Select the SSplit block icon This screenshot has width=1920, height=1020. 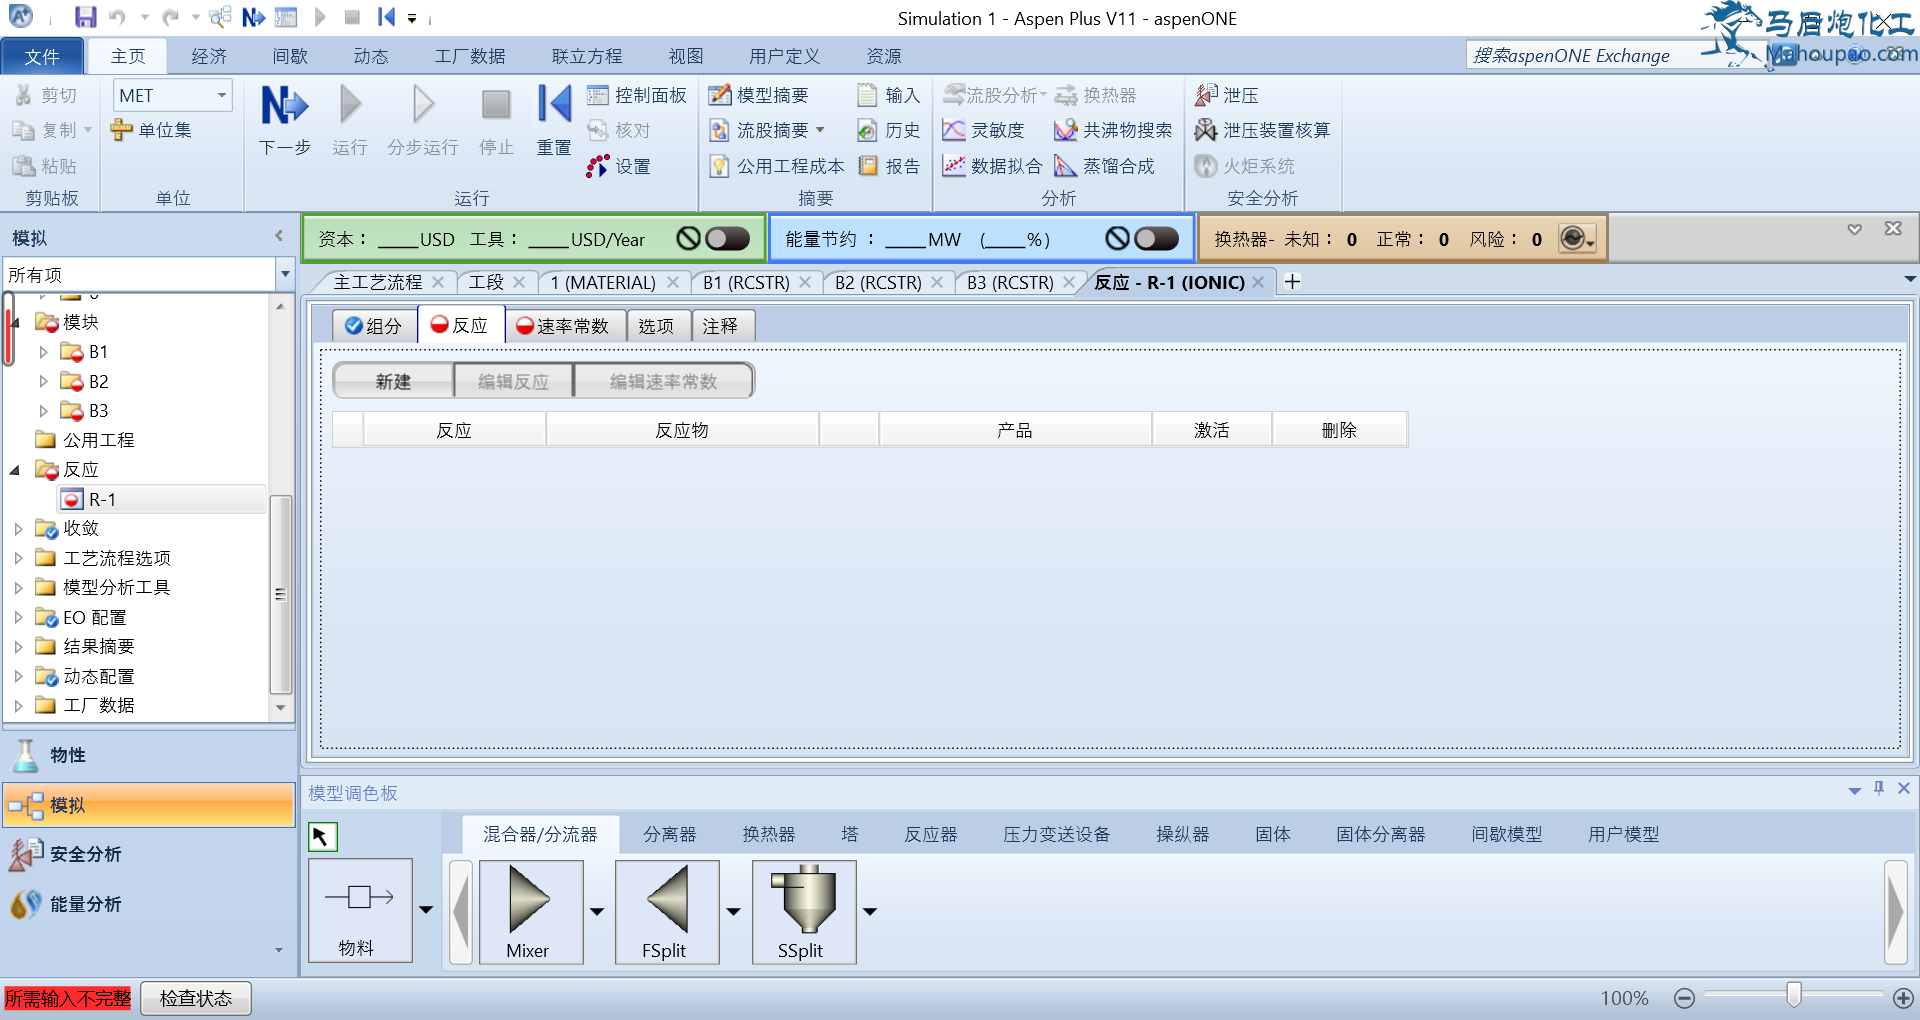coord(804,911)
